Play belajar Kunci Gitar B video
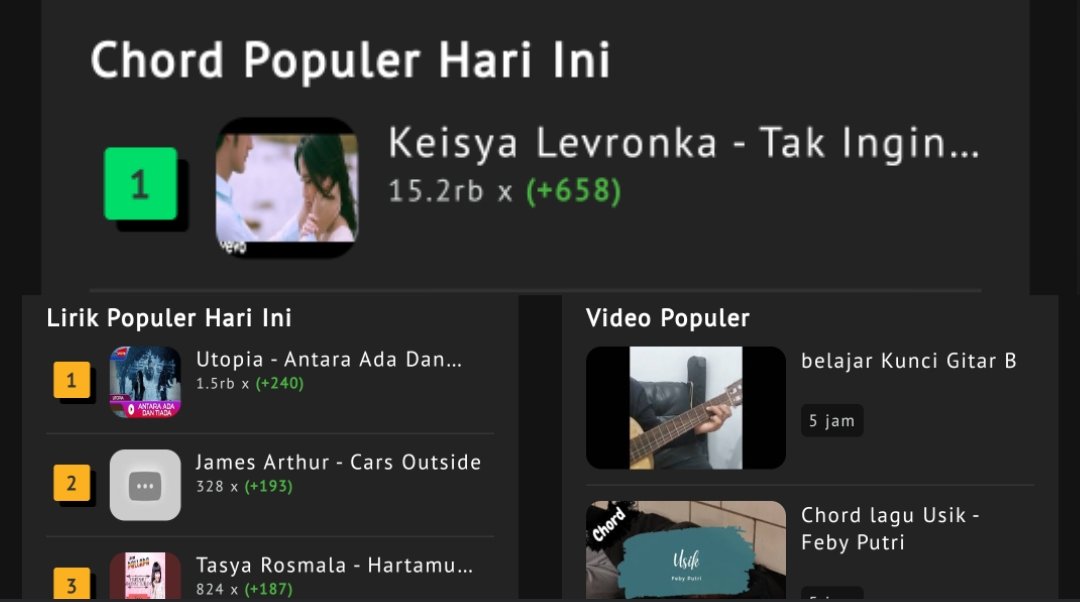 685,408
